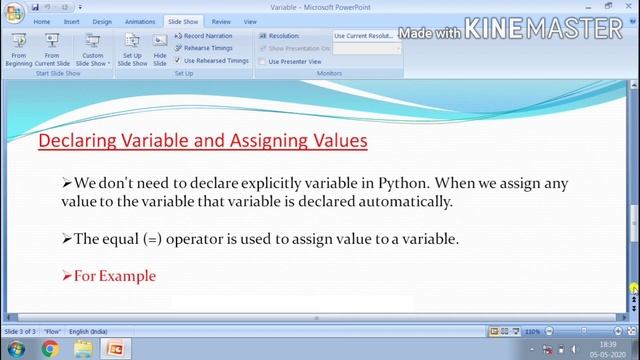This screenshot has height=360, width=640.
Task: Click the Resolution monitor icon
Action: [263, 36]
